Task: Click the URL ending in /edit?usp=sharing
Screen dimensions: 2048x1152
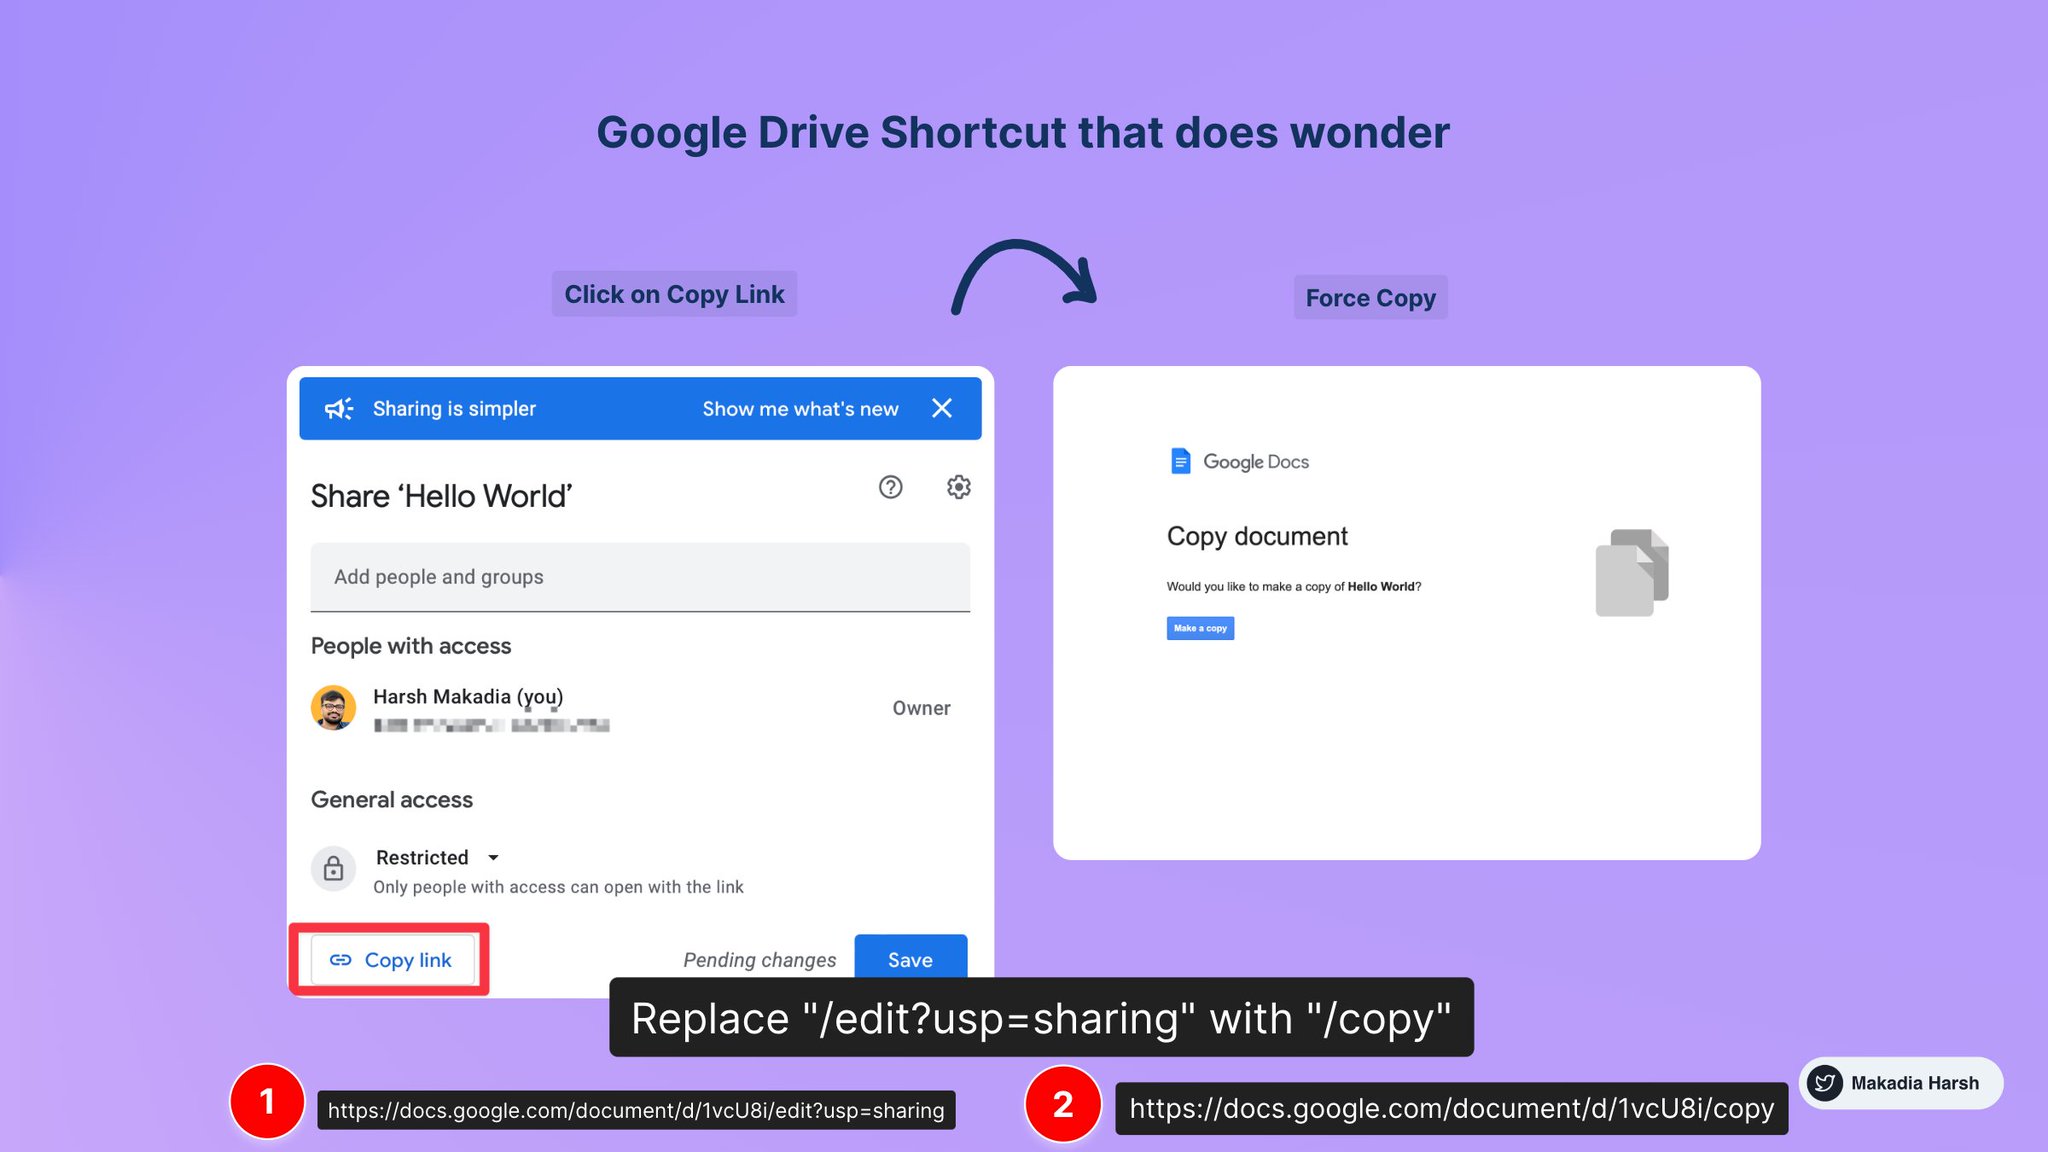Action: [x=636, y=1110]
